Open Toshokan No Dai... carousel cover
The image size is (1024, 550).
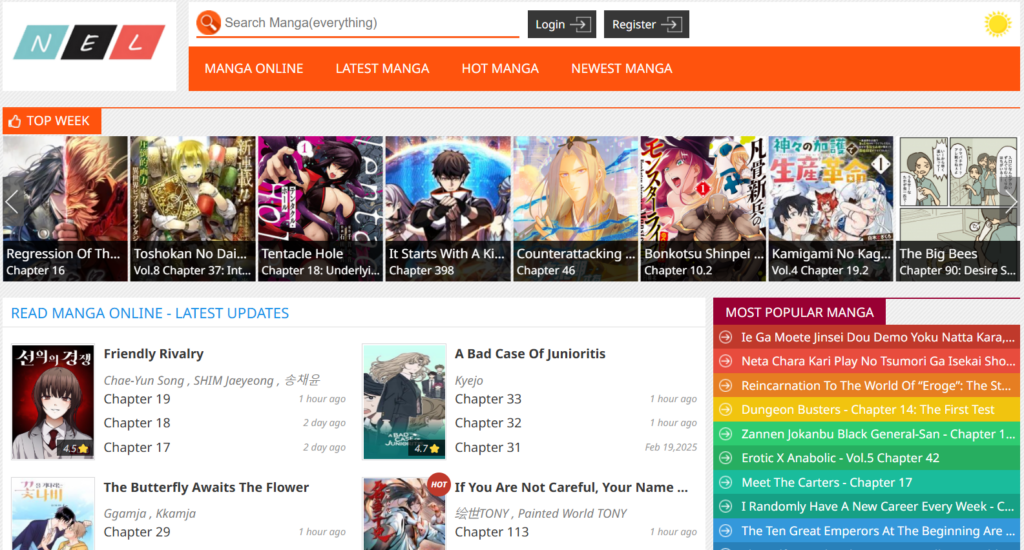click(193, 208)
